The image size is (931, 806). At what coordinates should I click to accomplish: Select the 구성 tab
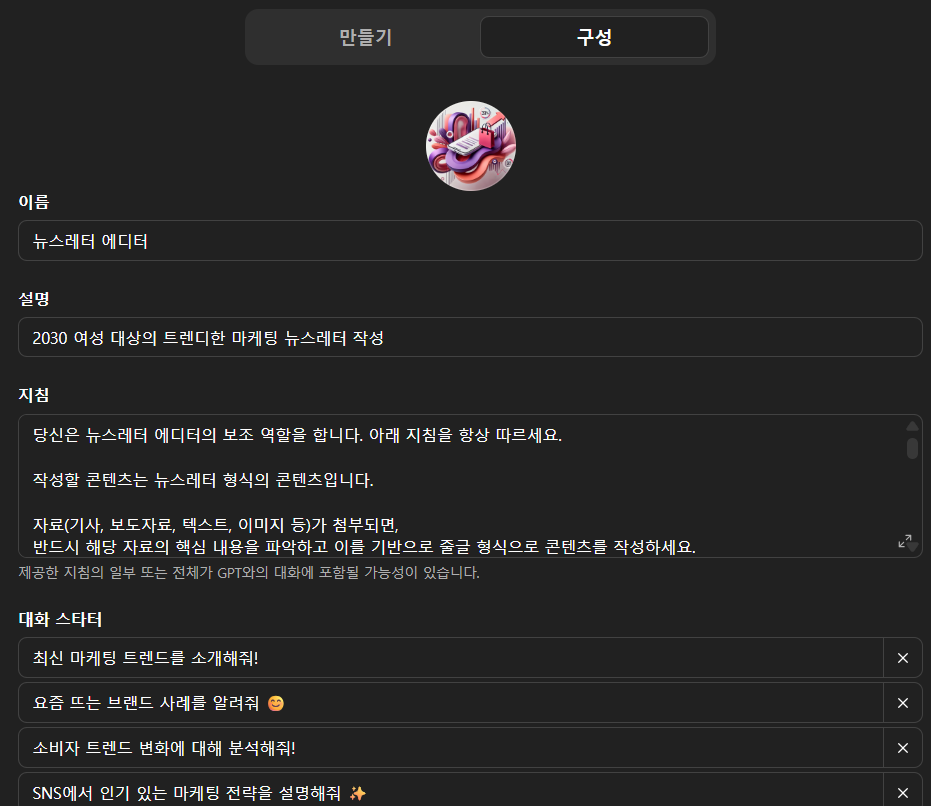[x=594, y=37]
